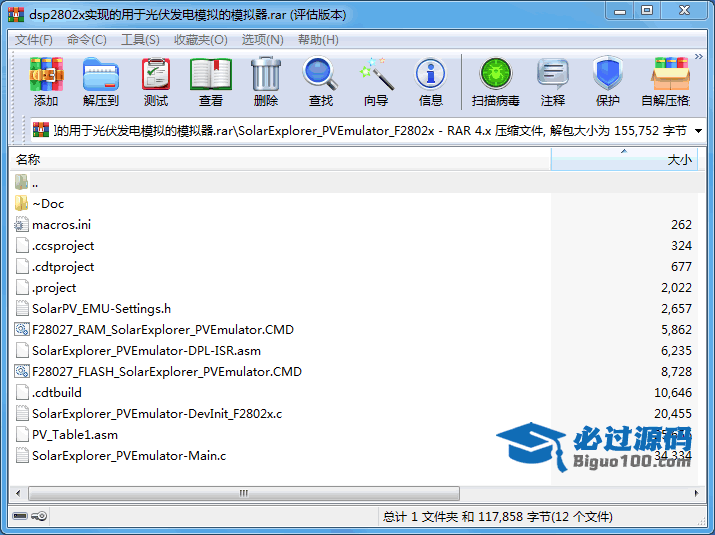Click the 添加 (Add) toolbar icon
This screenshot has width=715, height=535.
(x=46, y=81)
